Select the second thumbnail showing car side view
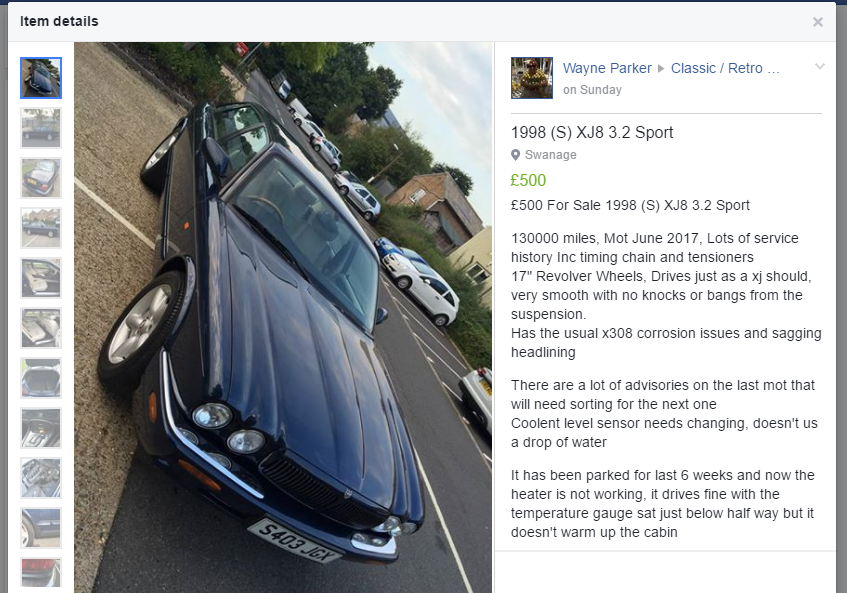The image size is (847, 593). [41, 128]
